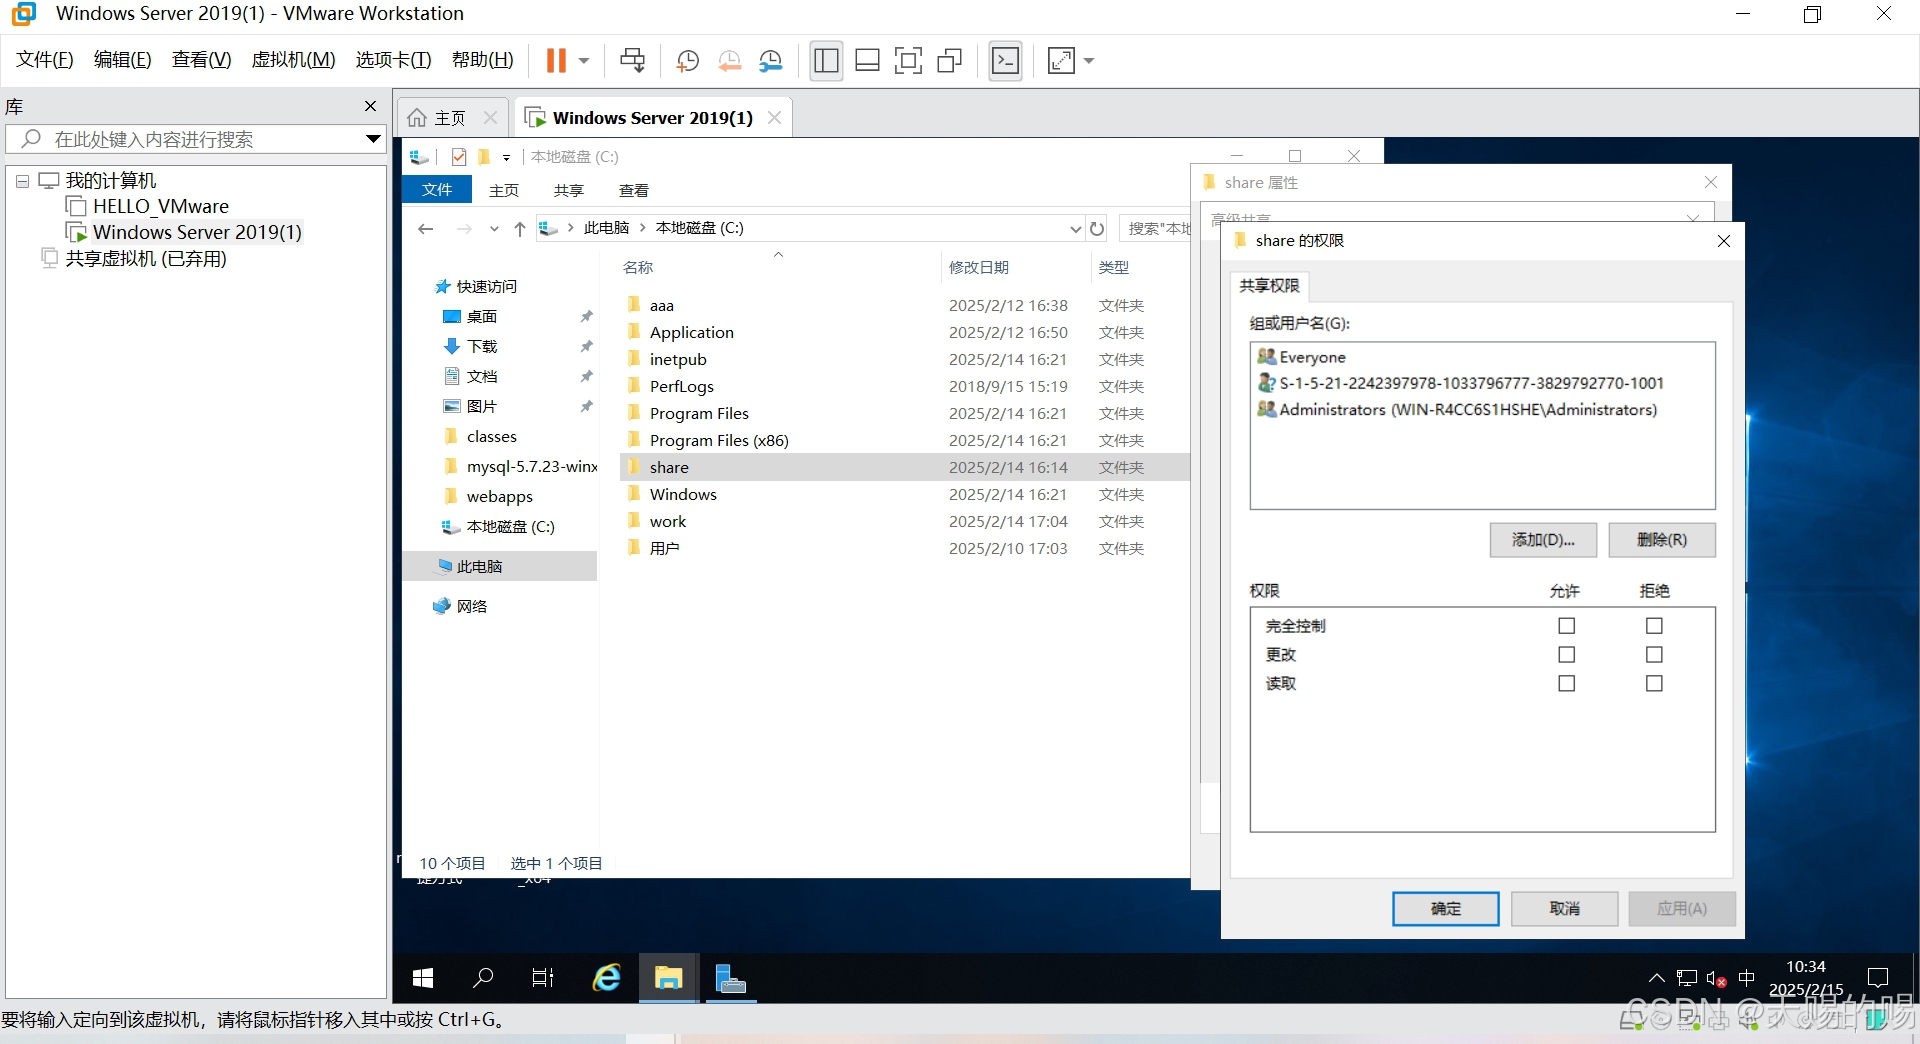The height and width of the screenshot is (1044, 1920).
Task: Open the 文件(F) VMware menu
Action: [45, 60]
